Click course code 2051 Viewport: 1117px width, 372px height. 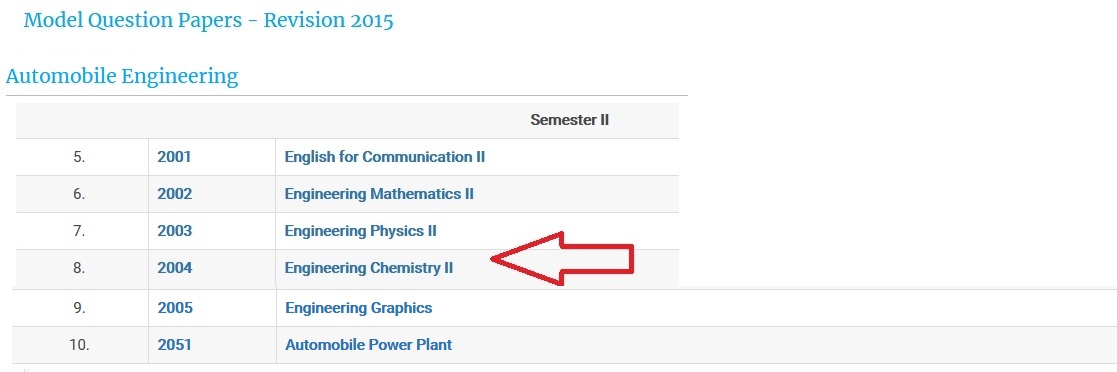[175, 345]
